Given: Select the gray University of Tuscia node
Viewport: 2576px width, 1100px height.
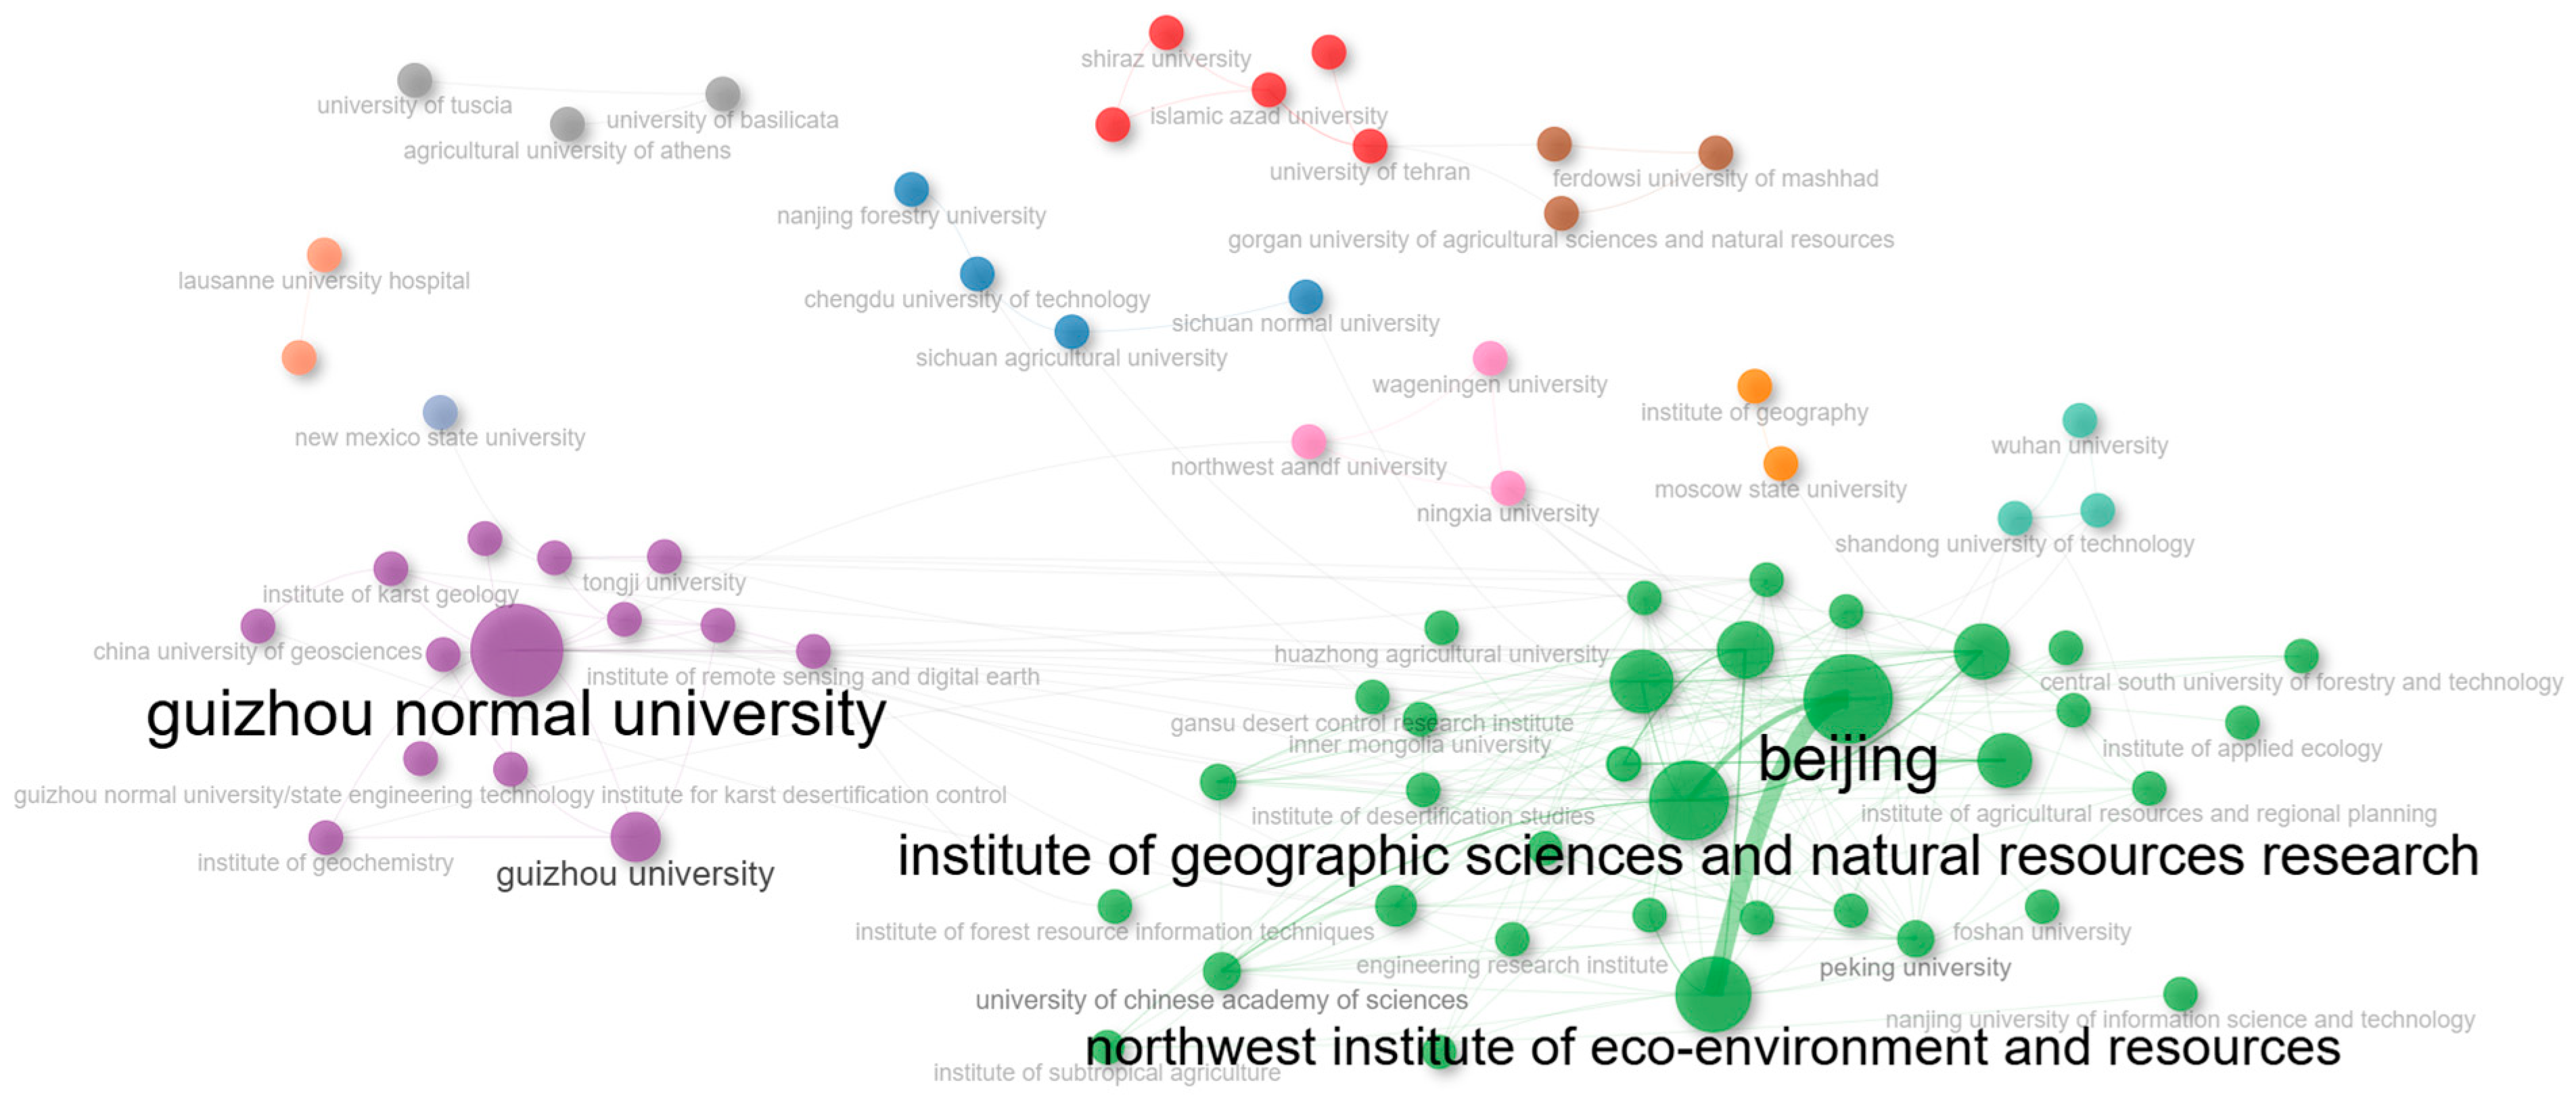Looking at the screenshot, I should tap(414, 80).
